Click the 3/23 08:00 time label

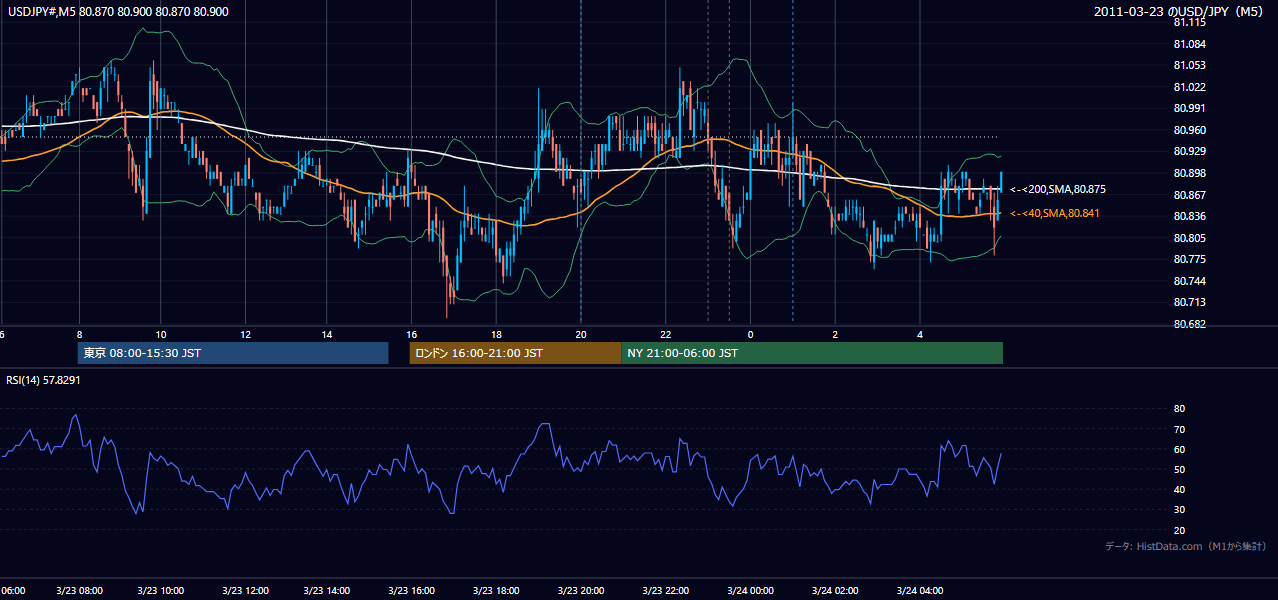pos(78,591)
